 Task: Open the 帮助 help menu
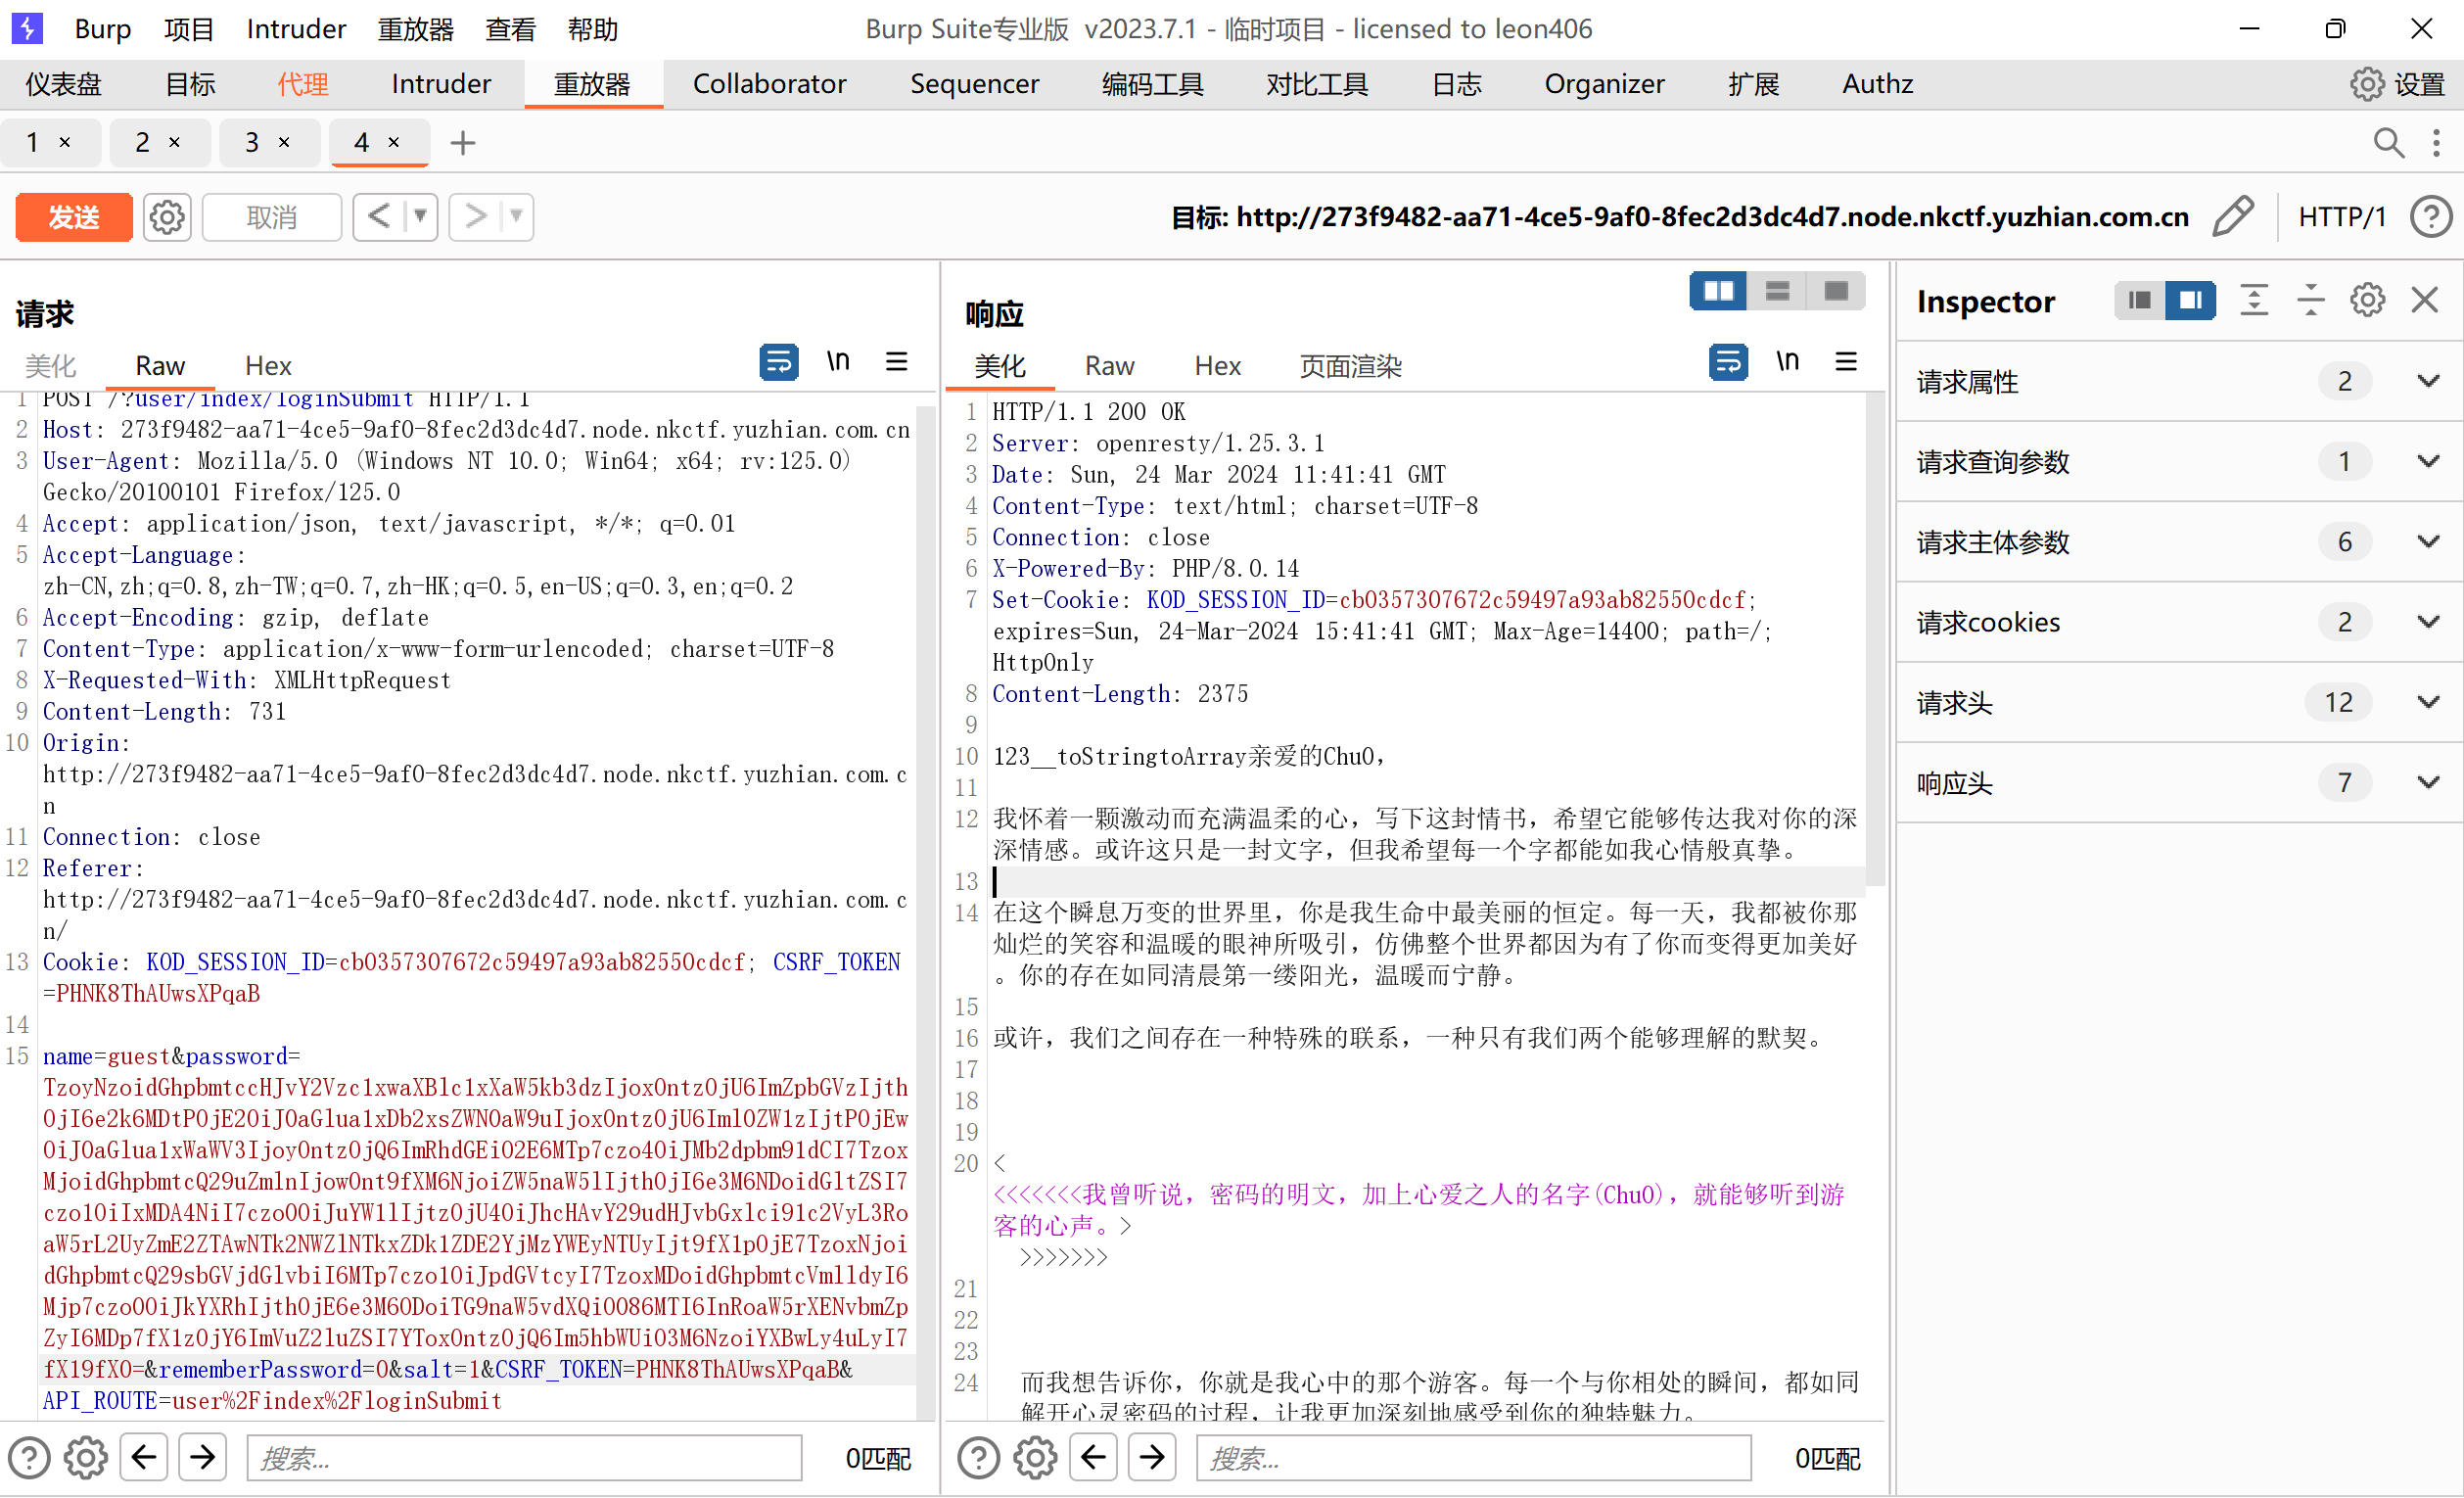click(x=593, y=29)
